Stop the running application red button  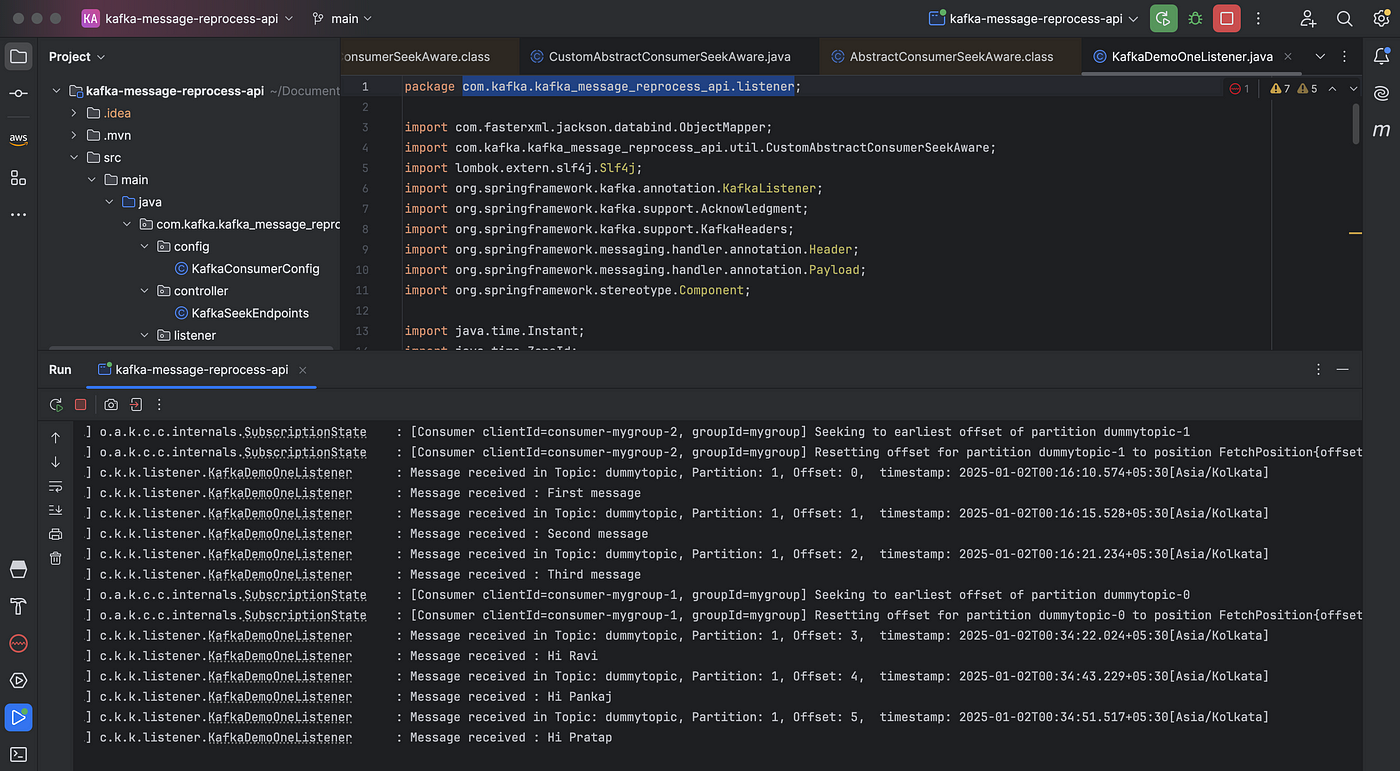click(1227, 18)
